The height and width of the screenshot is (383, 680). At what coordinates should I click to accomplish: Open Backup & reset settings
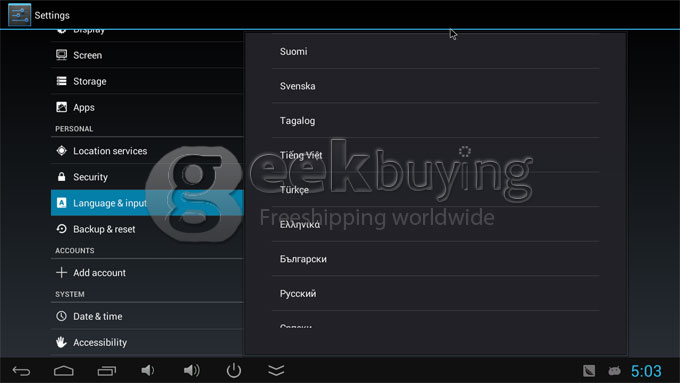147,229
